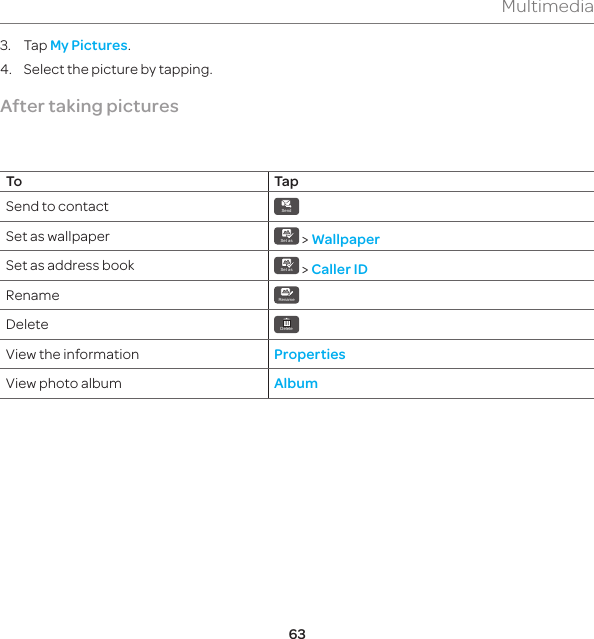The width and height of the screenshot is (594, 639).
Task: Open the Properties link
Action: pyautogui.click(x=310, y=355)
